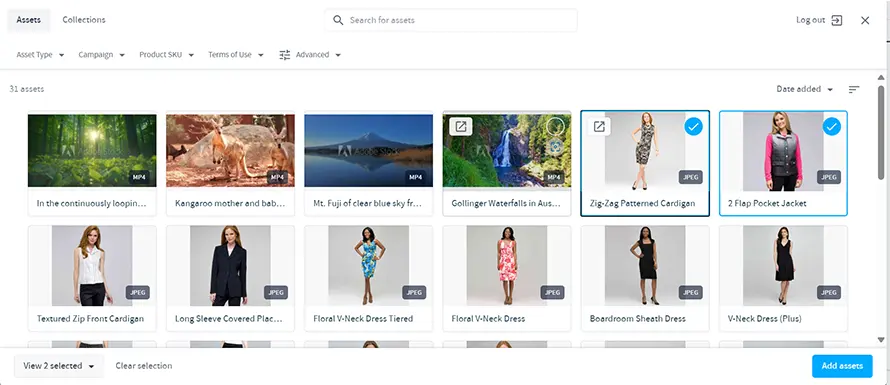Select the Boardroom Sheath Dress image
Image resolution: width=890 pixels, height=385 pixels.
pos(645,266)
